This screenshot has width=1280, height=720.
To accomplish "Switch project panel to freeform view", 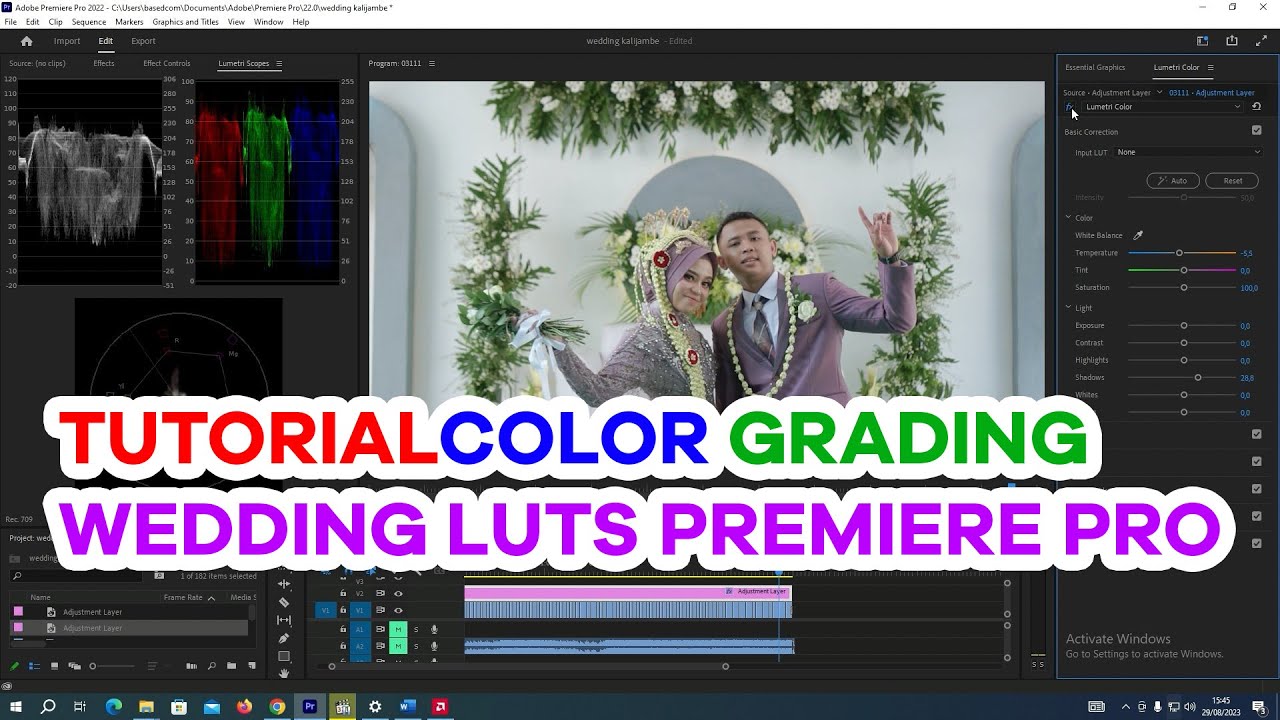I will click(x=74, y=666).
